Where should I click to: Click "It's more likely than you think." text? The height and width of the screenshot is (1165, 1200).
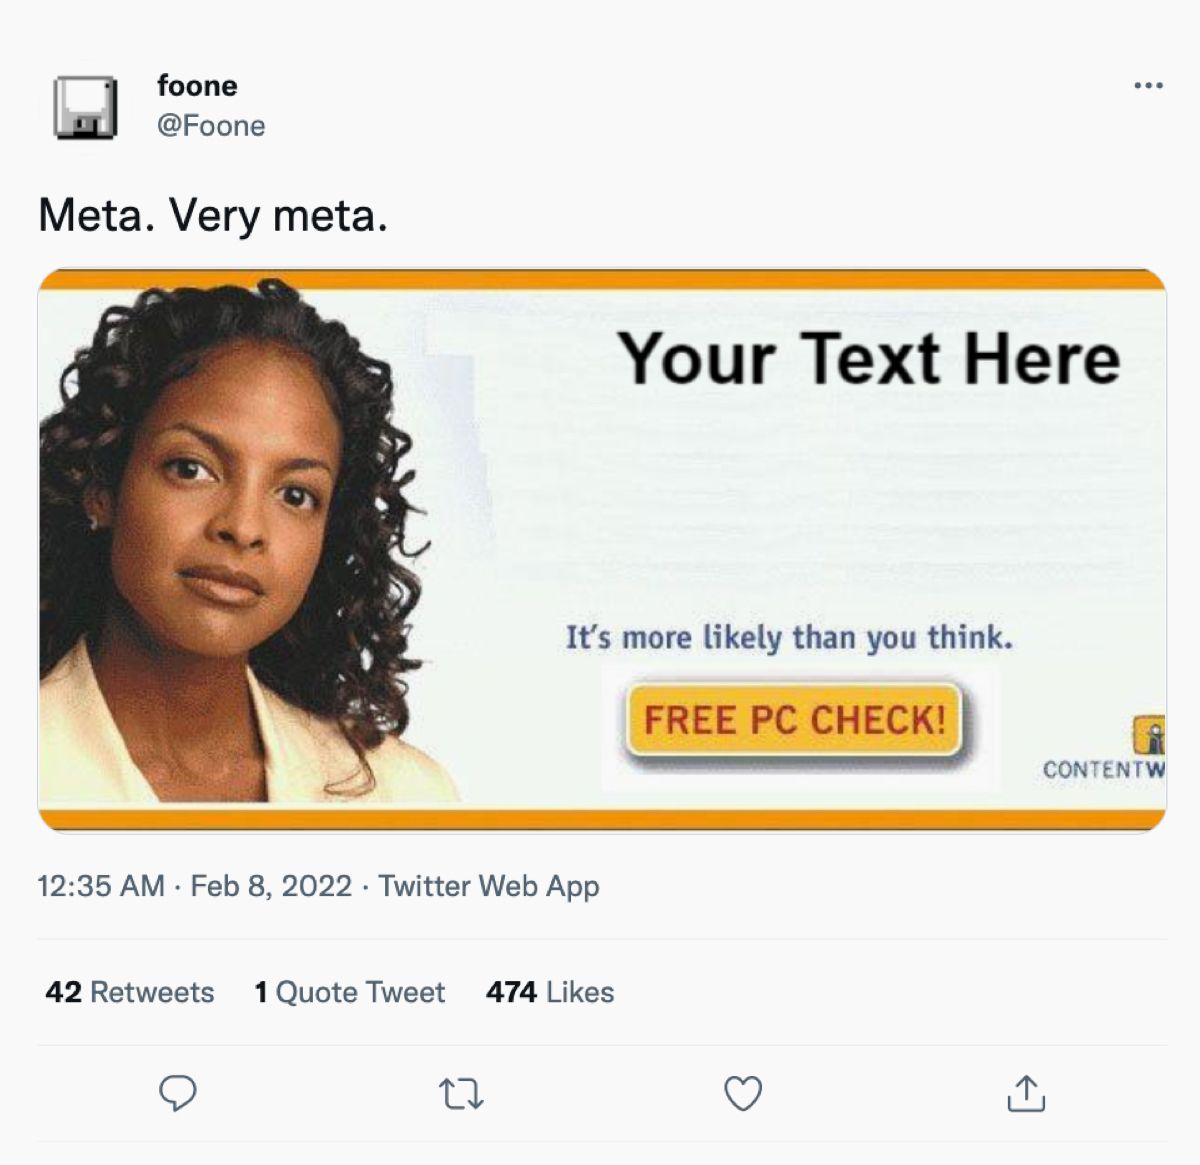click(789, 637)
